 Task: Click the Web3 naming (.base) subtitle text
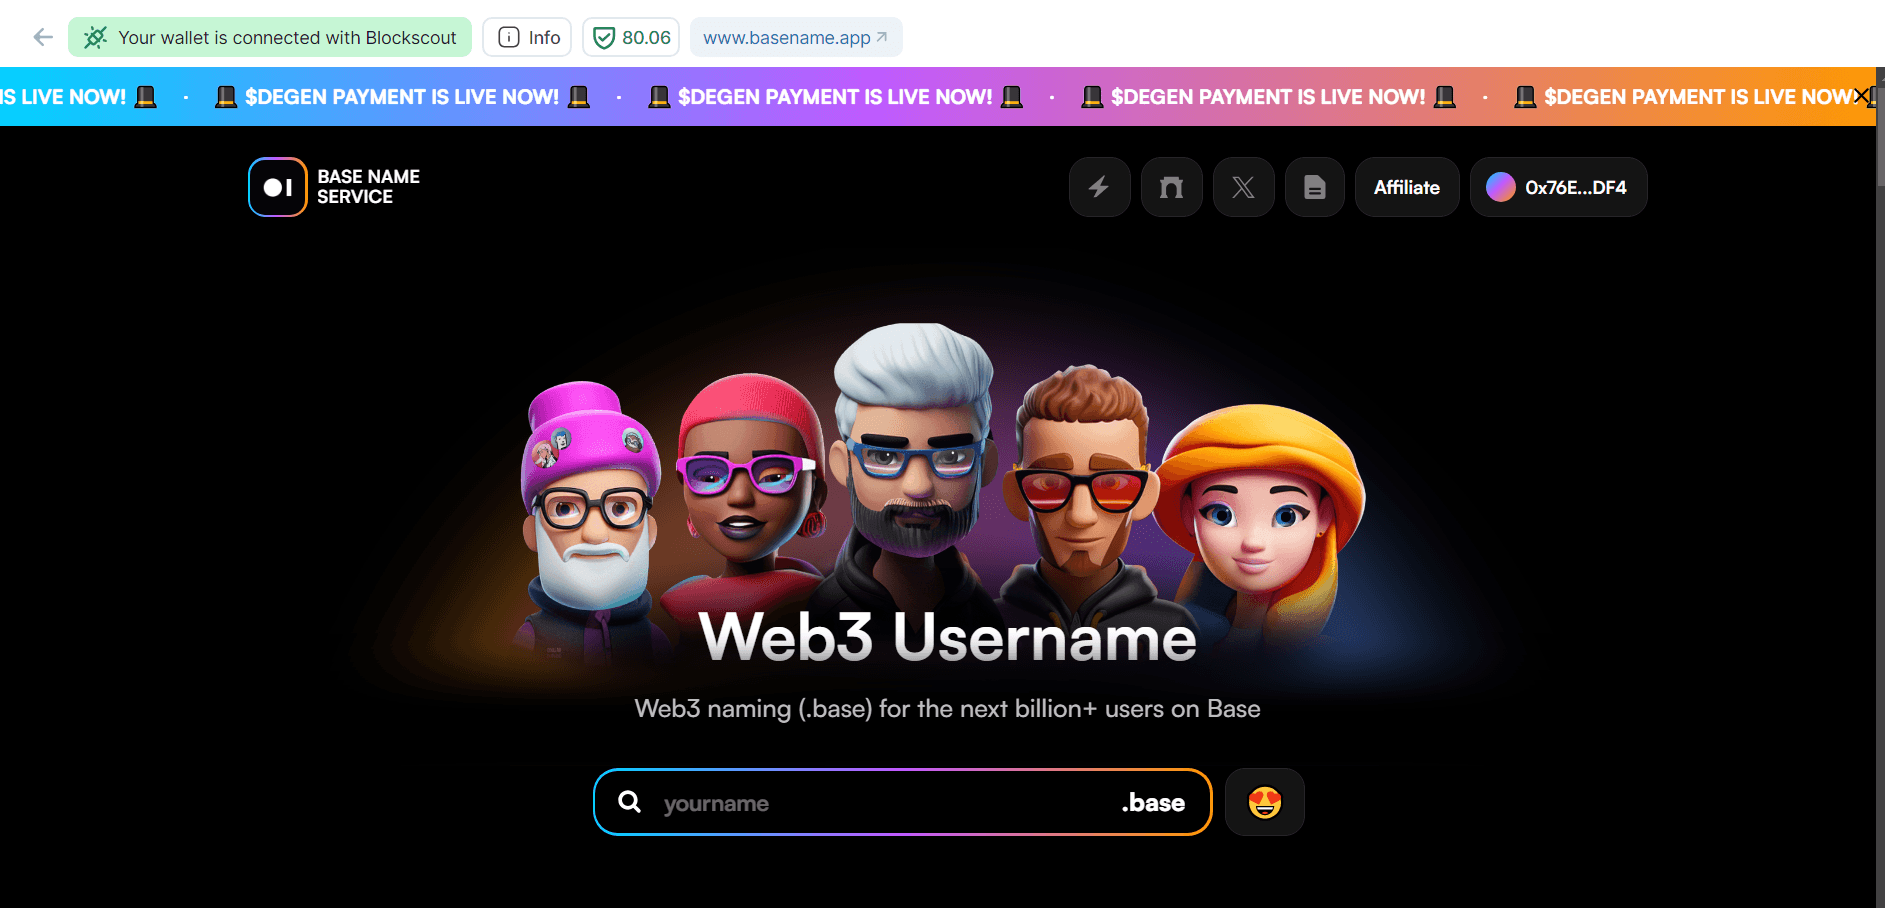[947, 709]
